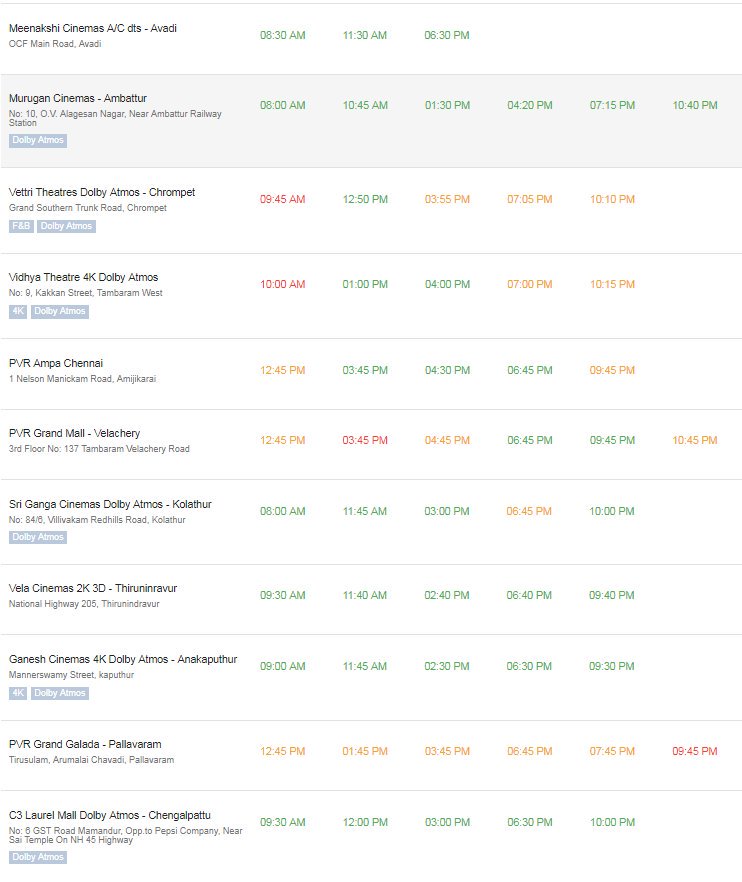742x882 pixels.
Task: Open Sri Ganga Cinemas Dolby Atmos - Kolathur
Action: pyautogui.click(x=110, y=504)
